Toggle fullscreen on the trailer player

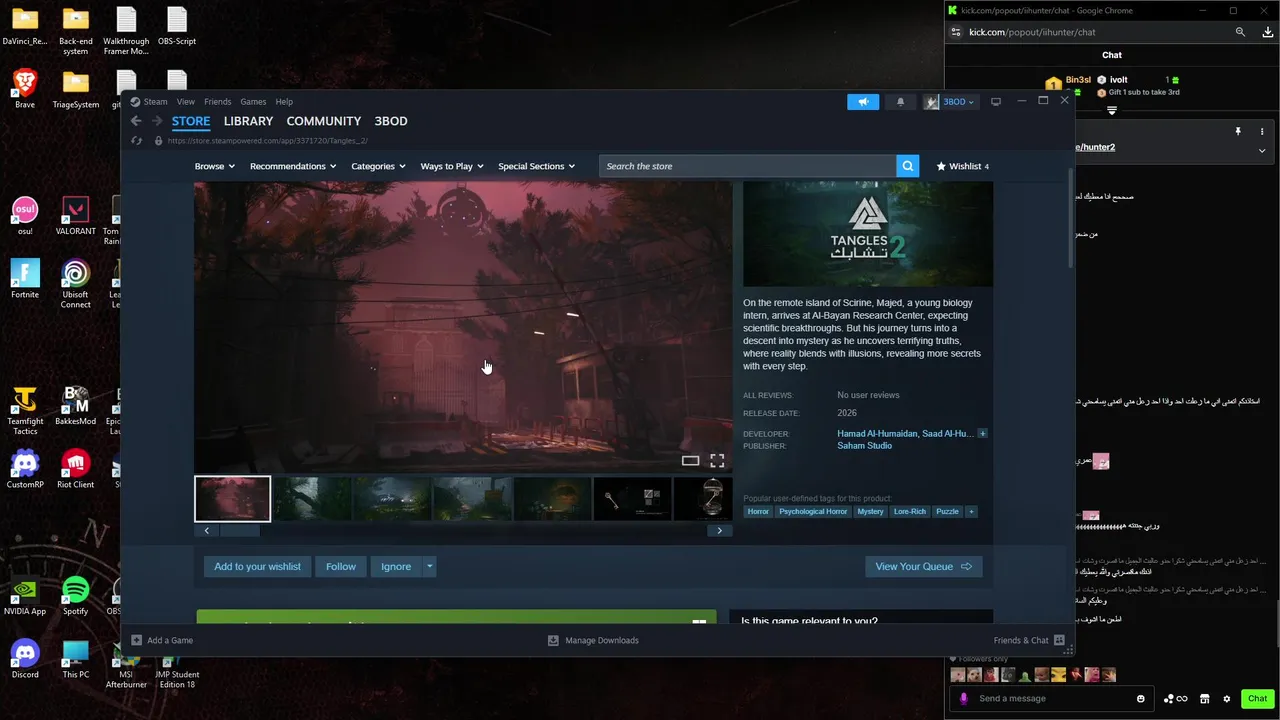click(x=717, y=461)
